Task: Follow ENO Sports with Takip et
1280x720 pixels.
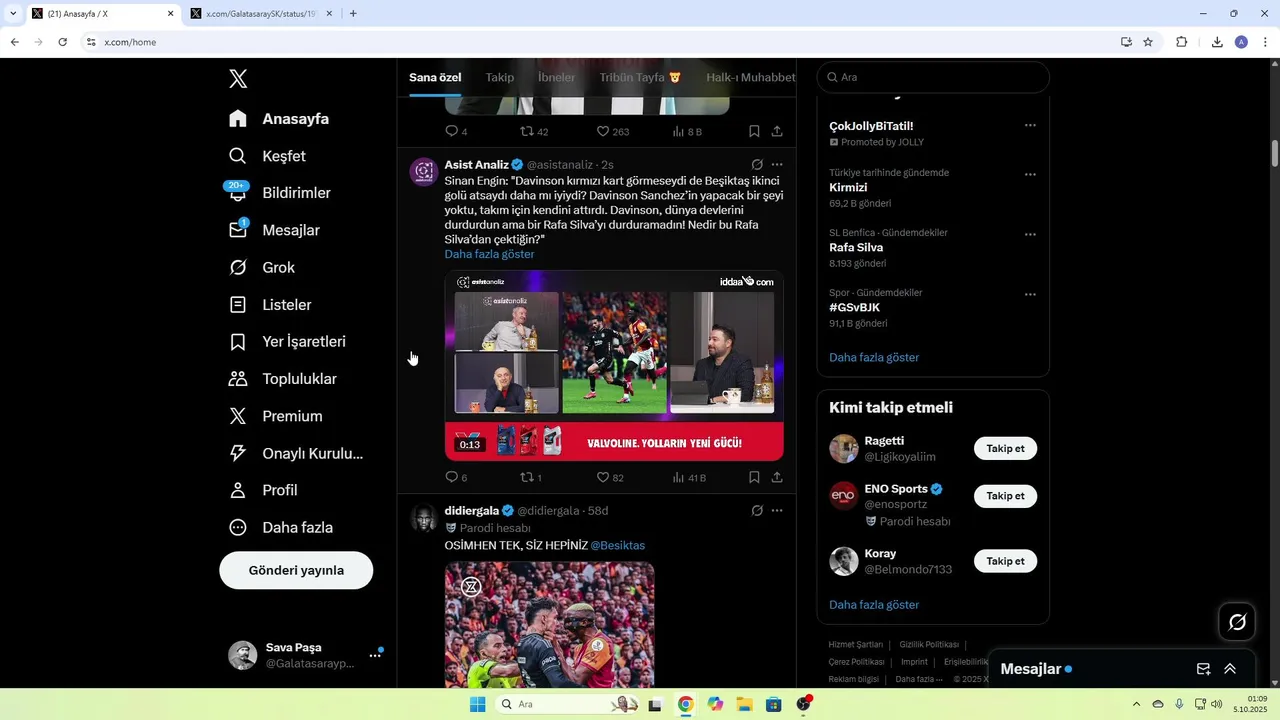Action: (x=1005, y=496)
